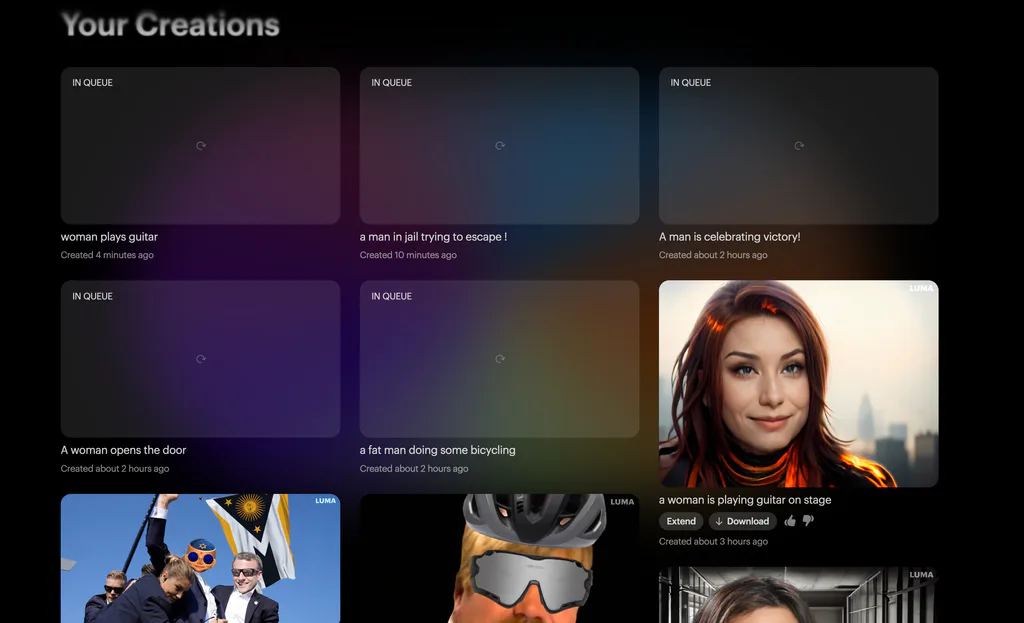Image resolution: width=1024 pixels, height=623 pixels.
Task: Click loading spinner on 'fat man bicycling' card
Action: pos(500,359)
